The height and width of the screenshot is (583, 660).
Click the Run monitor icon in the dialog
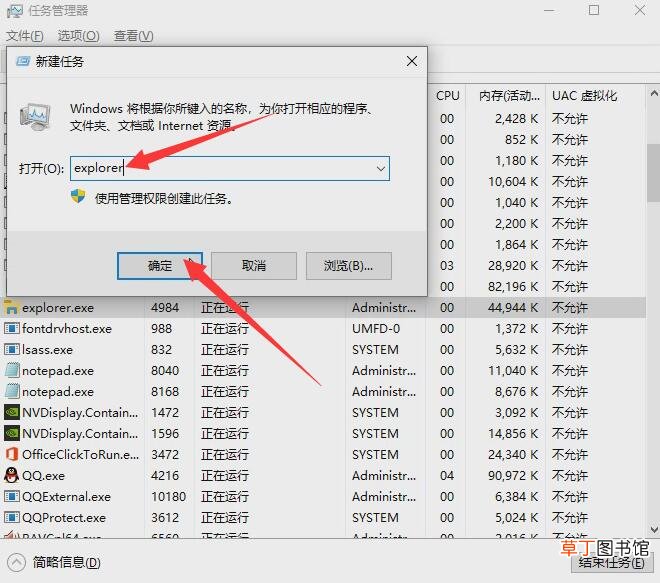pyautogui.click(x=35, y=117)
